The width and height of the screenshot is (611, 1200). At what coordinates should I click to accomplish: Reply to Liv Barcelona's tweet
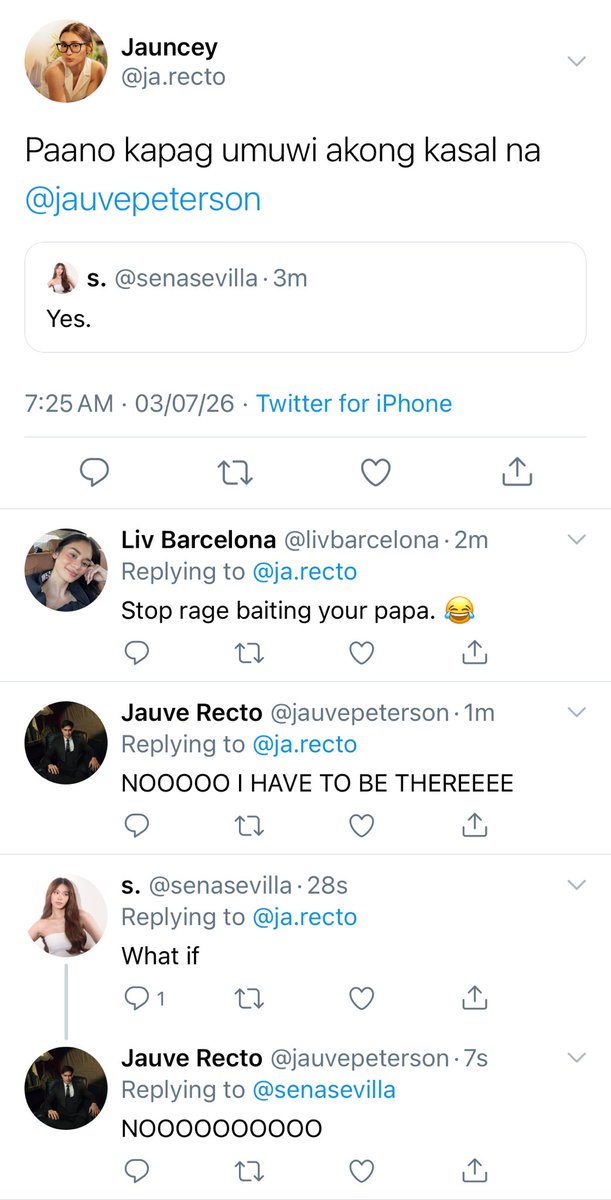[x=136, y=653]
